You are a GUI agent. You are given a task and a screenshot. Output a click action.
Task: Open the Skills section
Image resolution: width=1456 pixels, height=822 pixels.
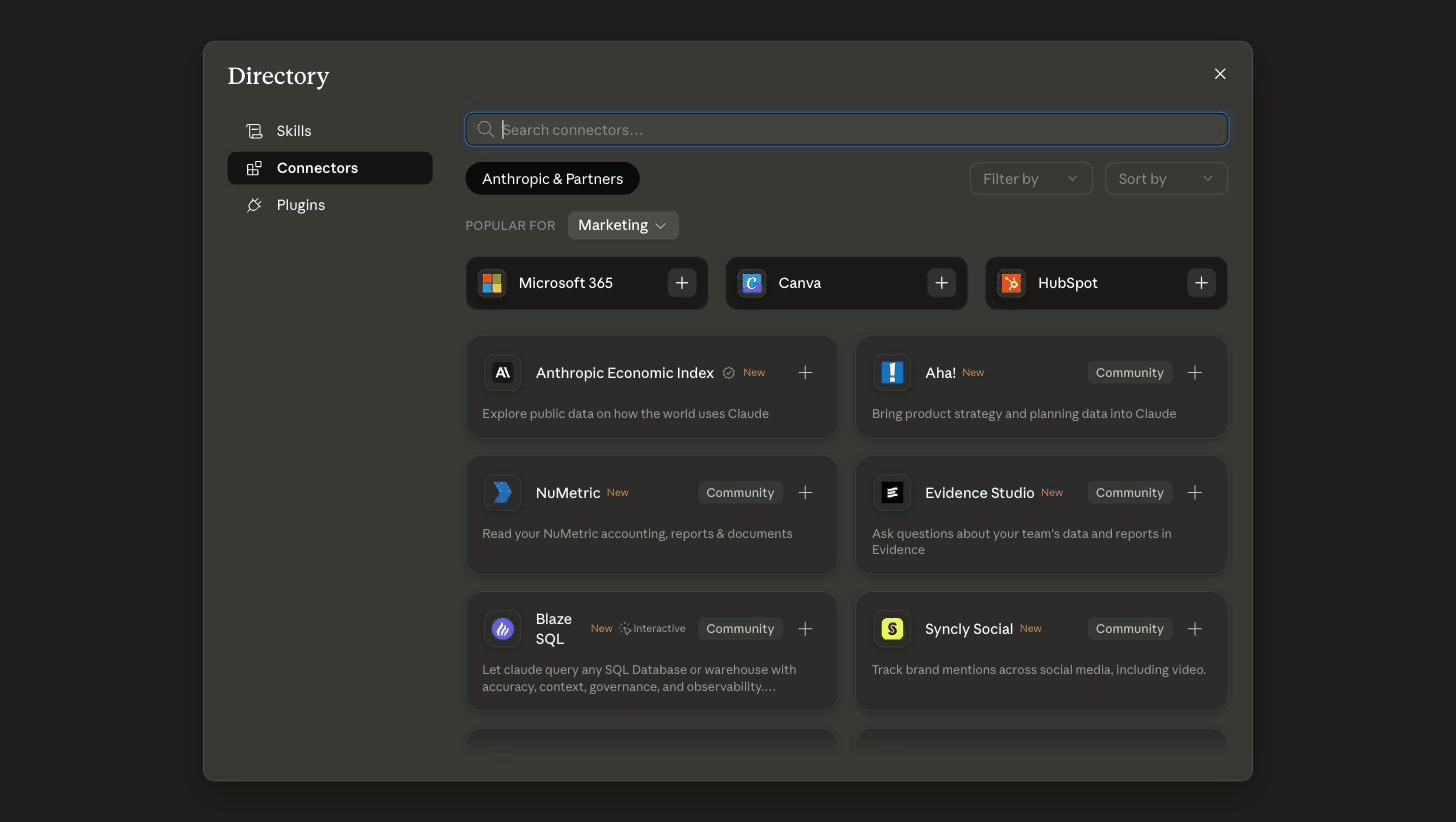click(330, 131)
